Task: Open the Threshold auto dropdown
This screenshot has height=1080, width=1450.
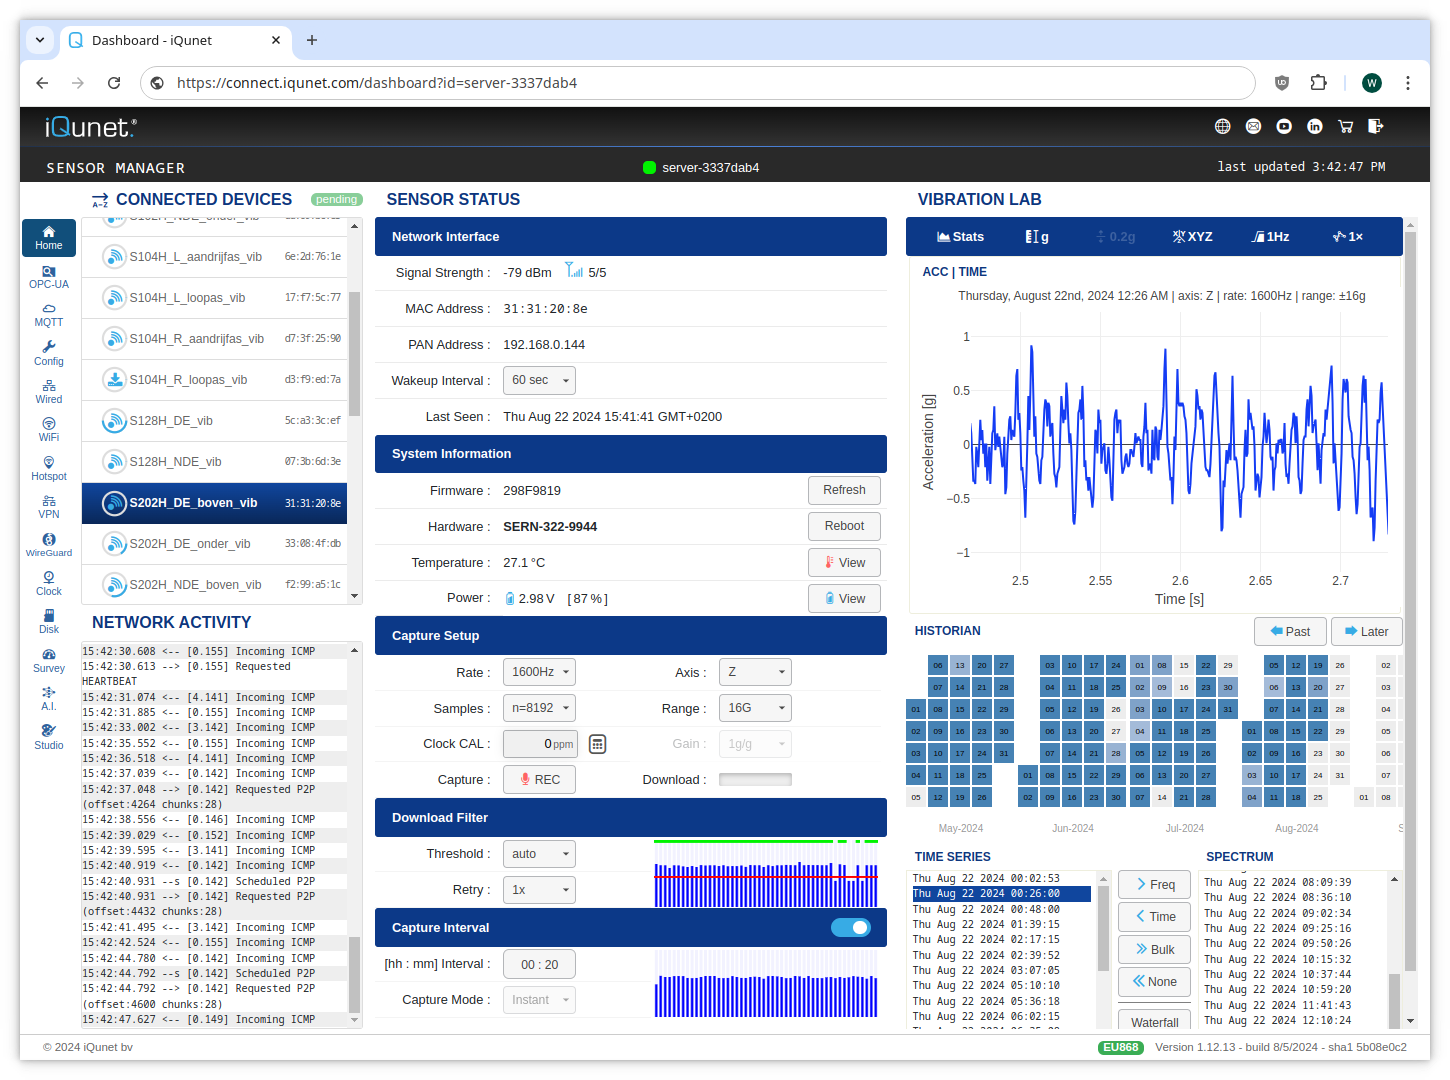Action: 539,854
